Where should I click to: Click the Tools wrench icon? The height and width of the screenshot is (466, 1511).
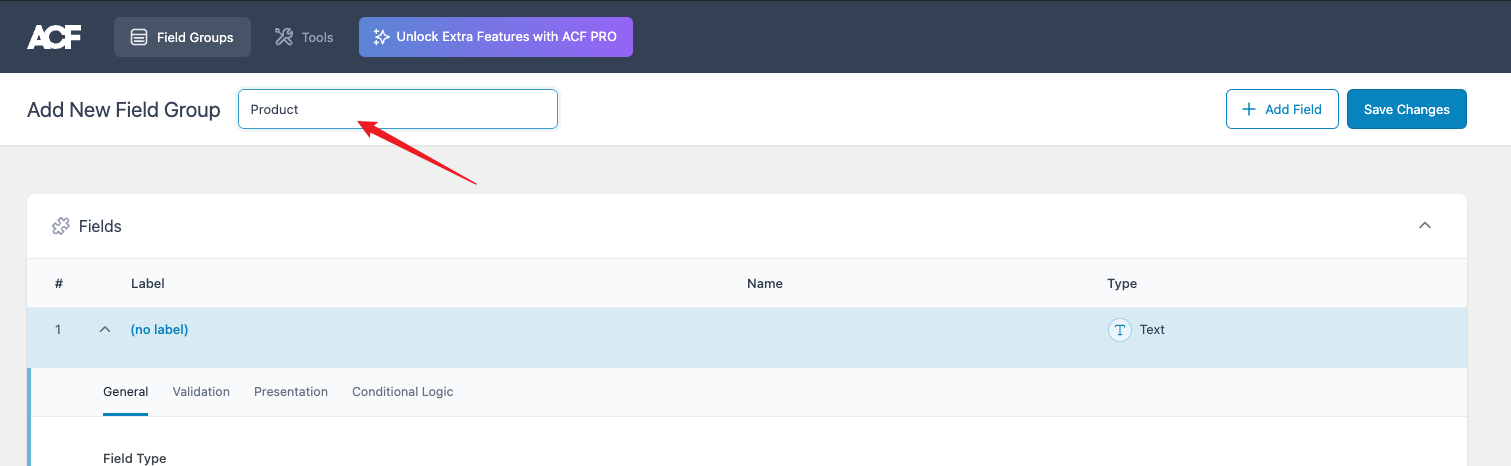[x=284, y=37]
